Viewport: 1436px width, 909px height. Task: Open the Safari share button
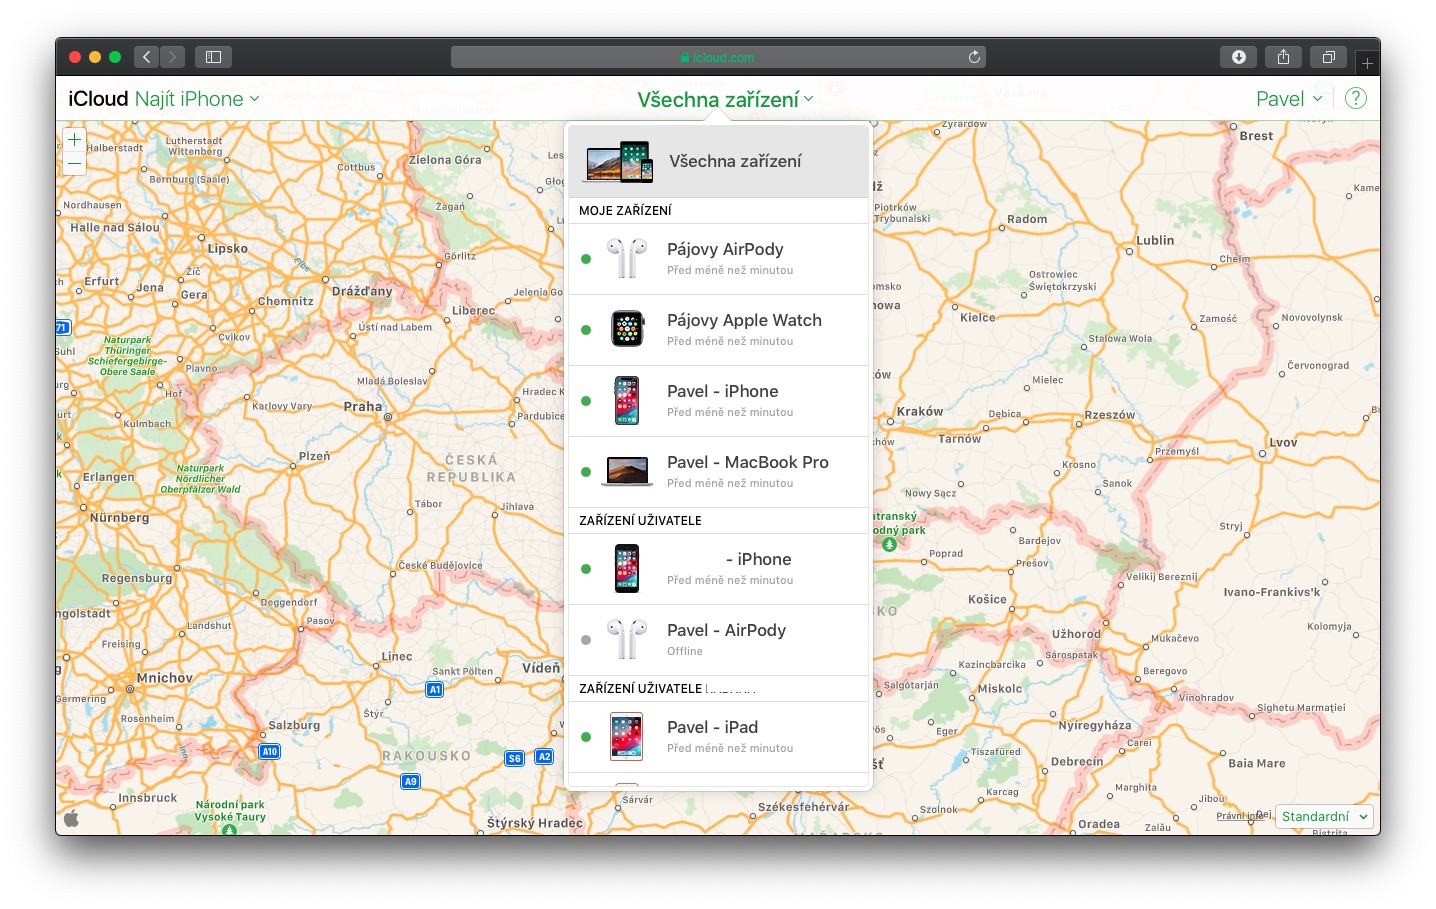click(1283, 57)
